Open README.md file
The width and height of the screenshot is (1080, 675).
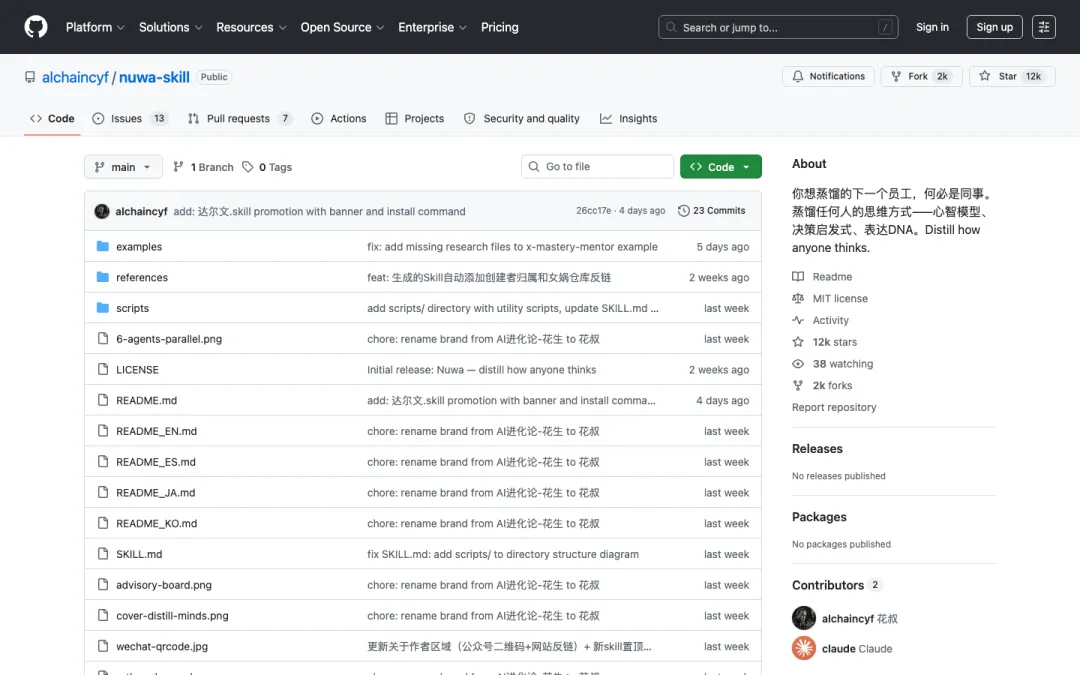pyautogui.click(x=146, y=400)
